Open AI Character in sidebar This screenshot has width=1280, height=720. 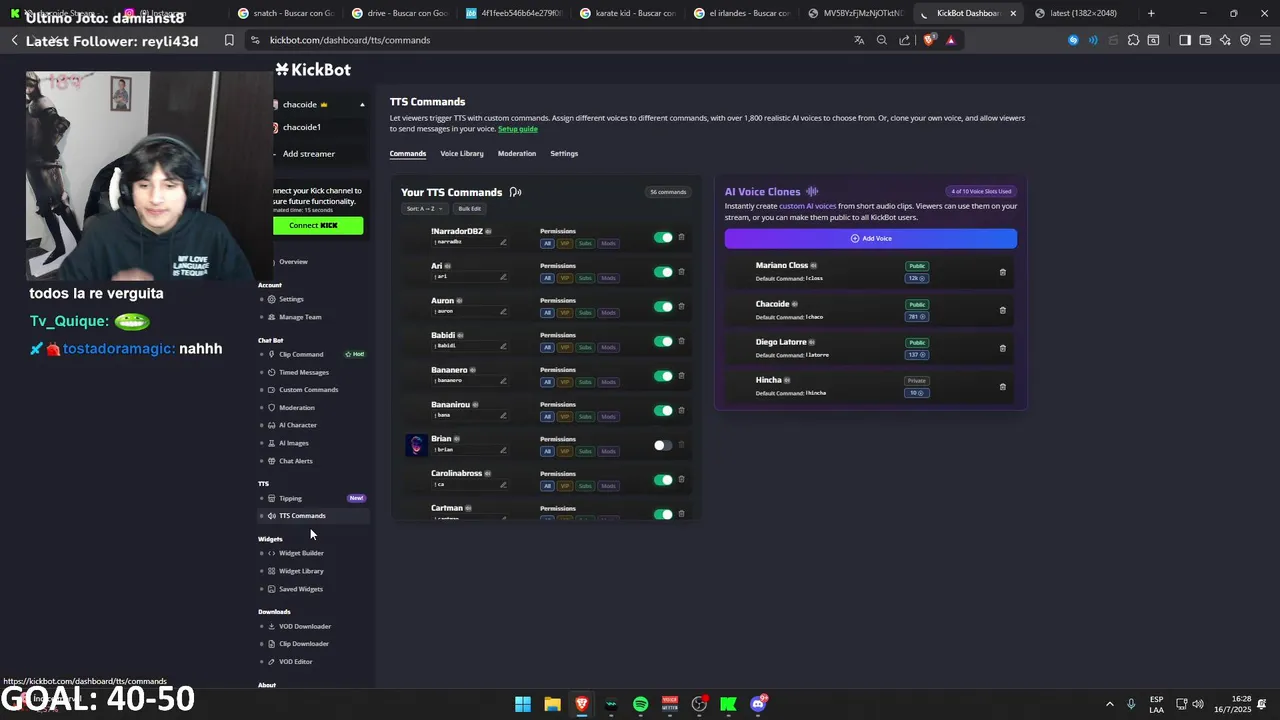click(x=297, y=425)
